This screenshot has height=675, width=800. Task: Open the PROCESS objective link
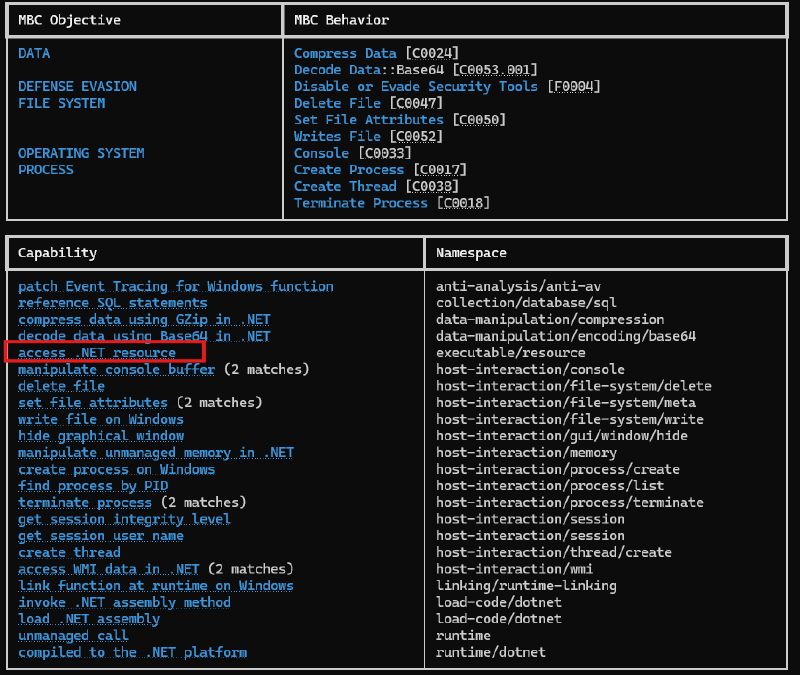click(46, 170)
